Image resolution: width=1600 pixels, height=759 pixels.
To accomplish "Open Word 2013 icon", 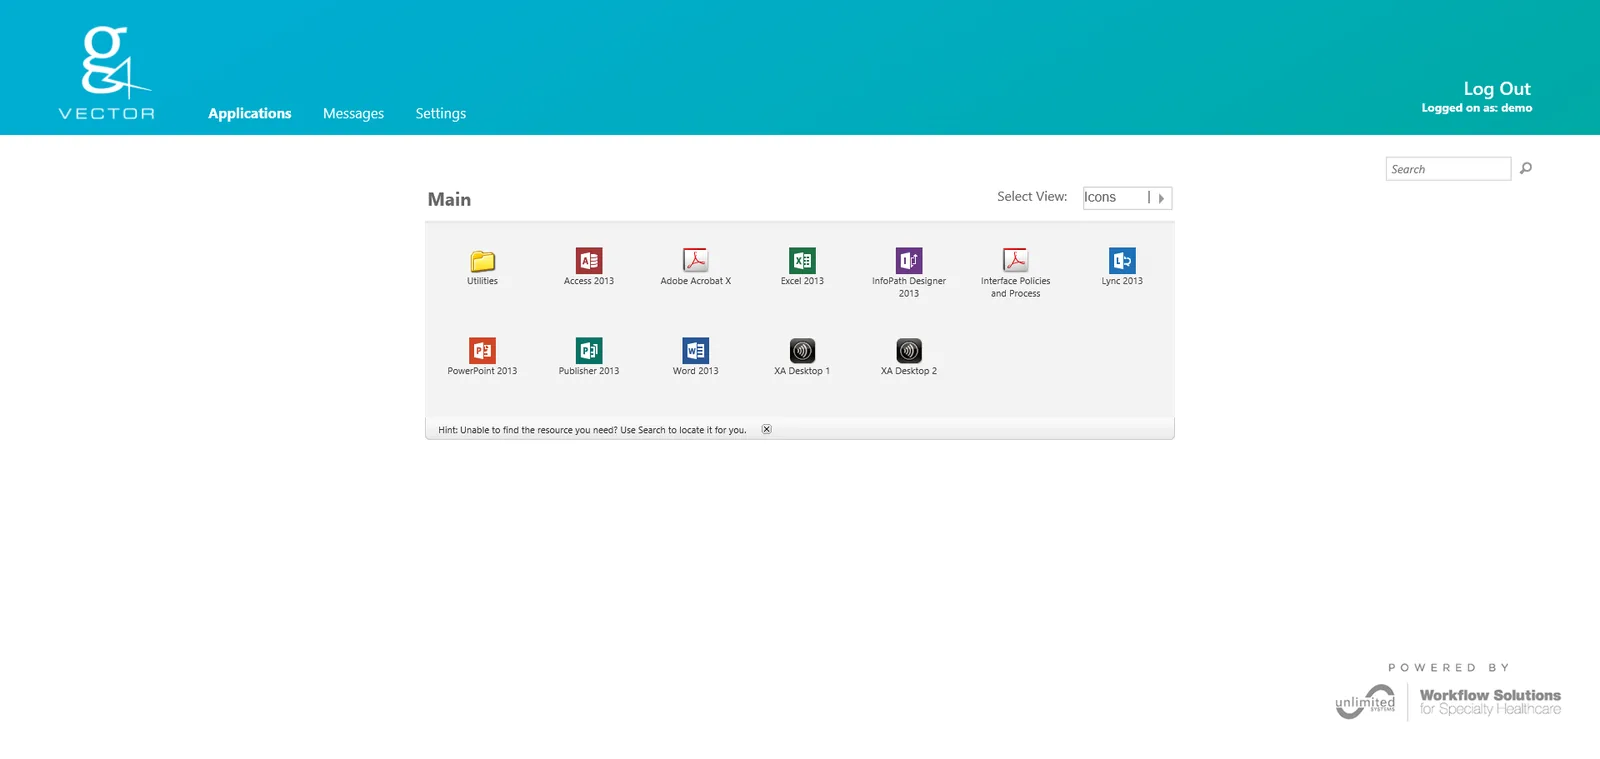I will click(695, 351).
